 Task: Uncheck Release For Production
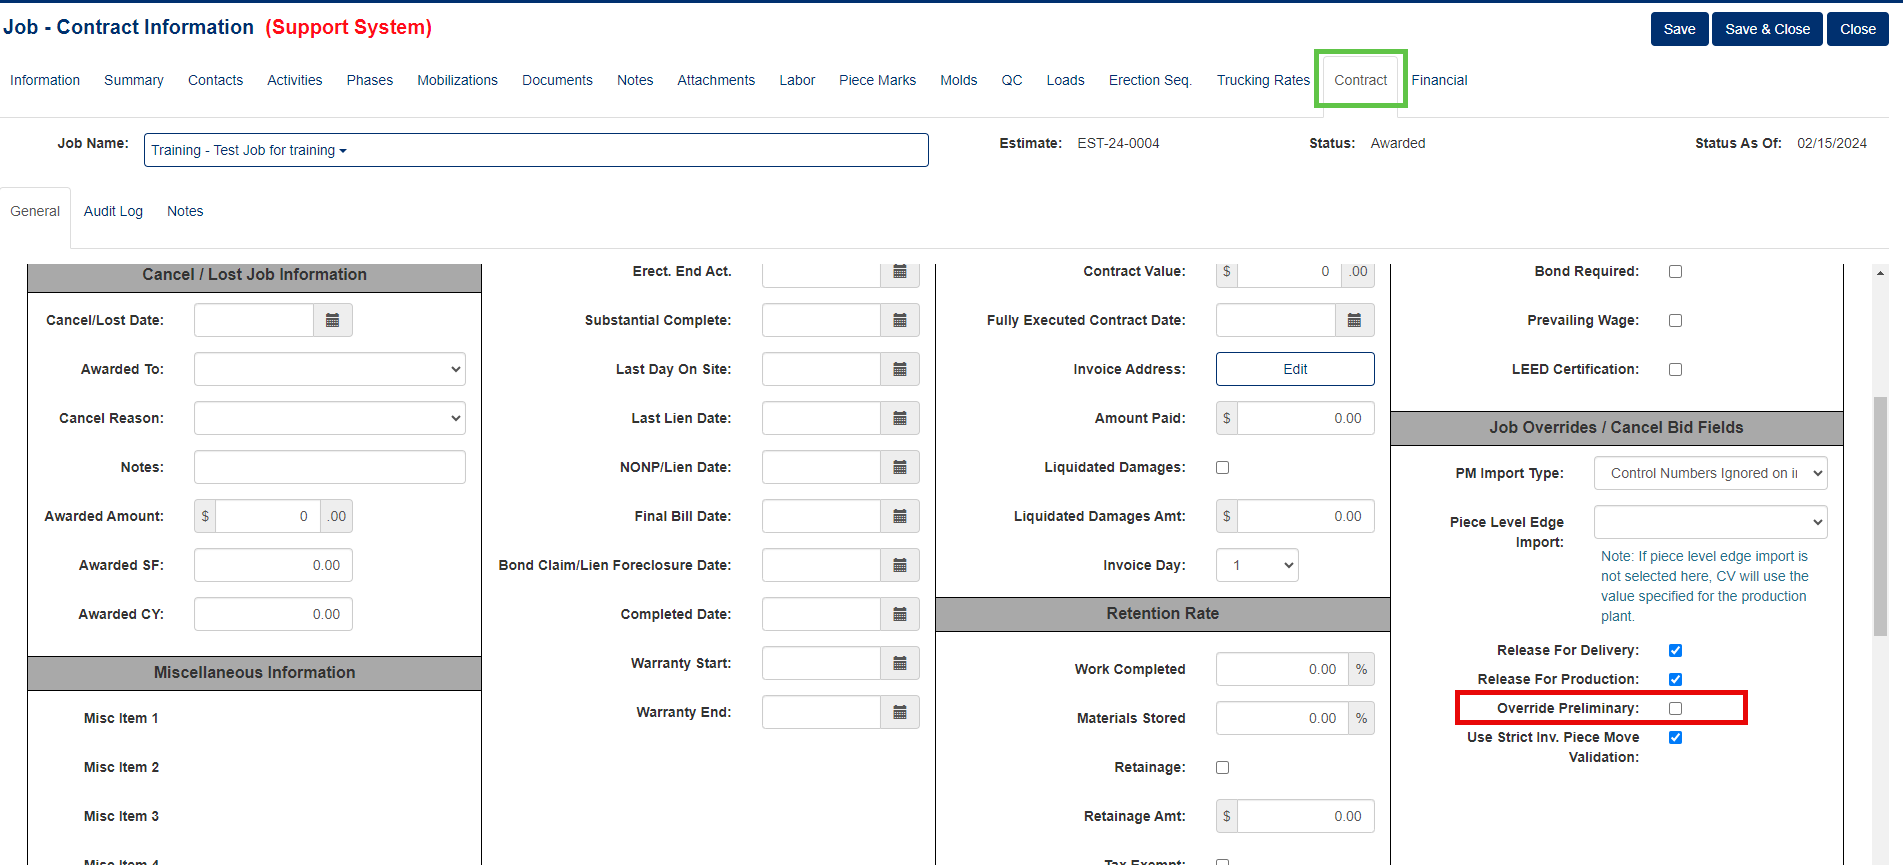(x=1676, y=679)
